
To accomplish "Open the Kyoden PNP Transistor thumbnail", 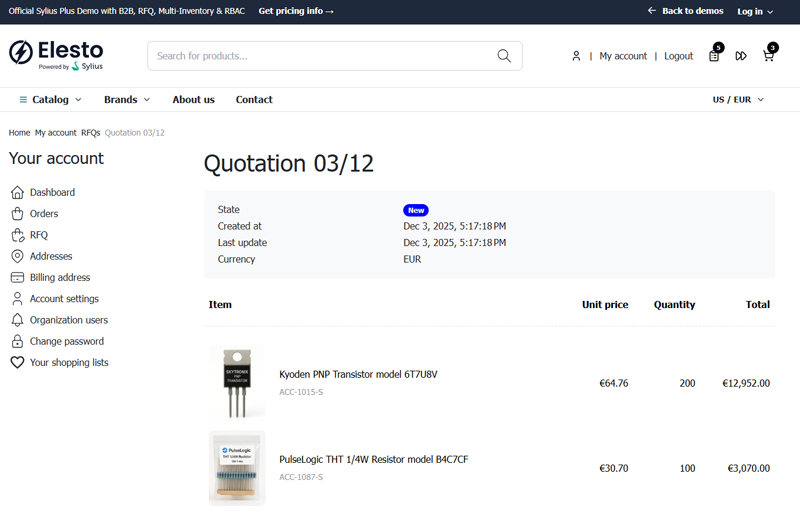I will [x=237, y=382].
